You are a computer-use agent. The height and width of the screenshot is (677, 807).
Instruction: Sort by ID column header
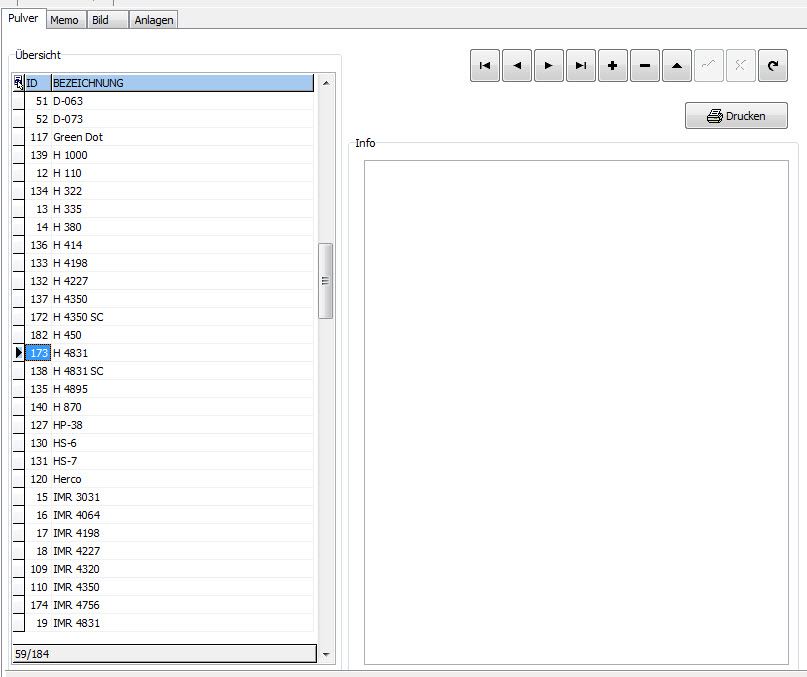(x=38, y=83)
